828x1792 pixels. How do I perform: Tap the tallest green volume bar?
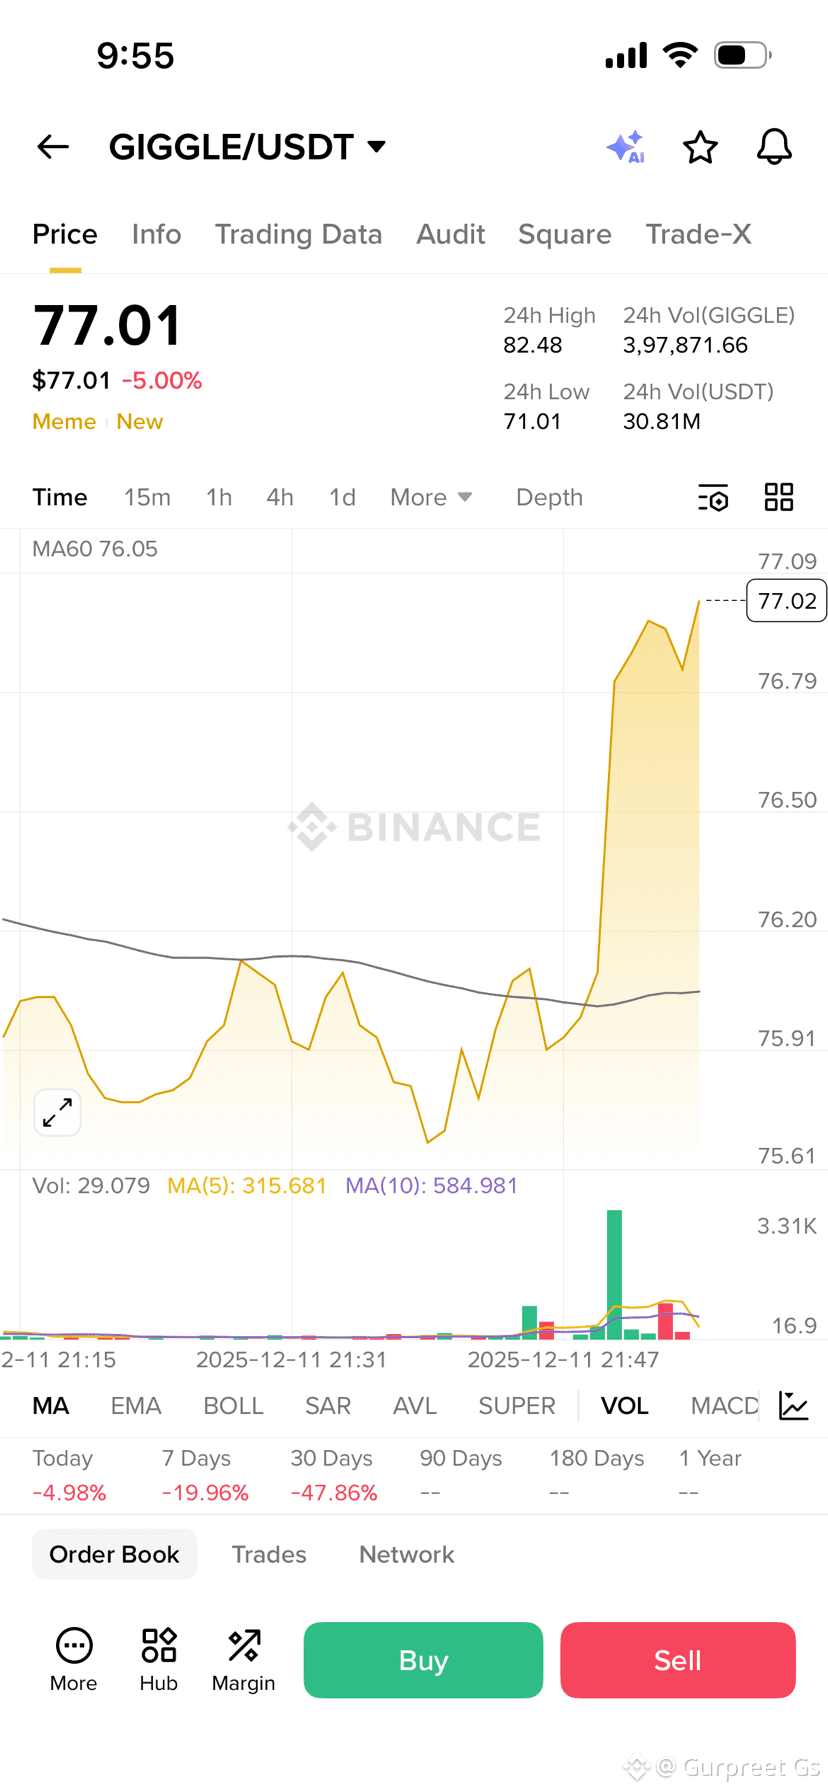[614, 1274]
